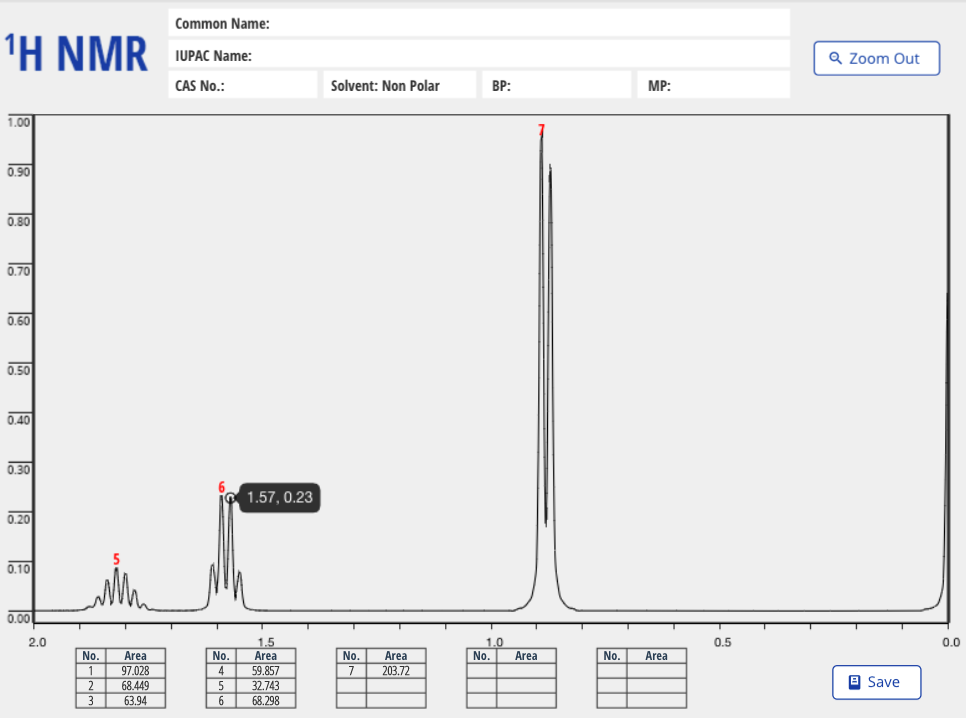966x718 pixels.
Task: Click the tooltip showing 1.57, 0.23
Action: tap(279, 497)
